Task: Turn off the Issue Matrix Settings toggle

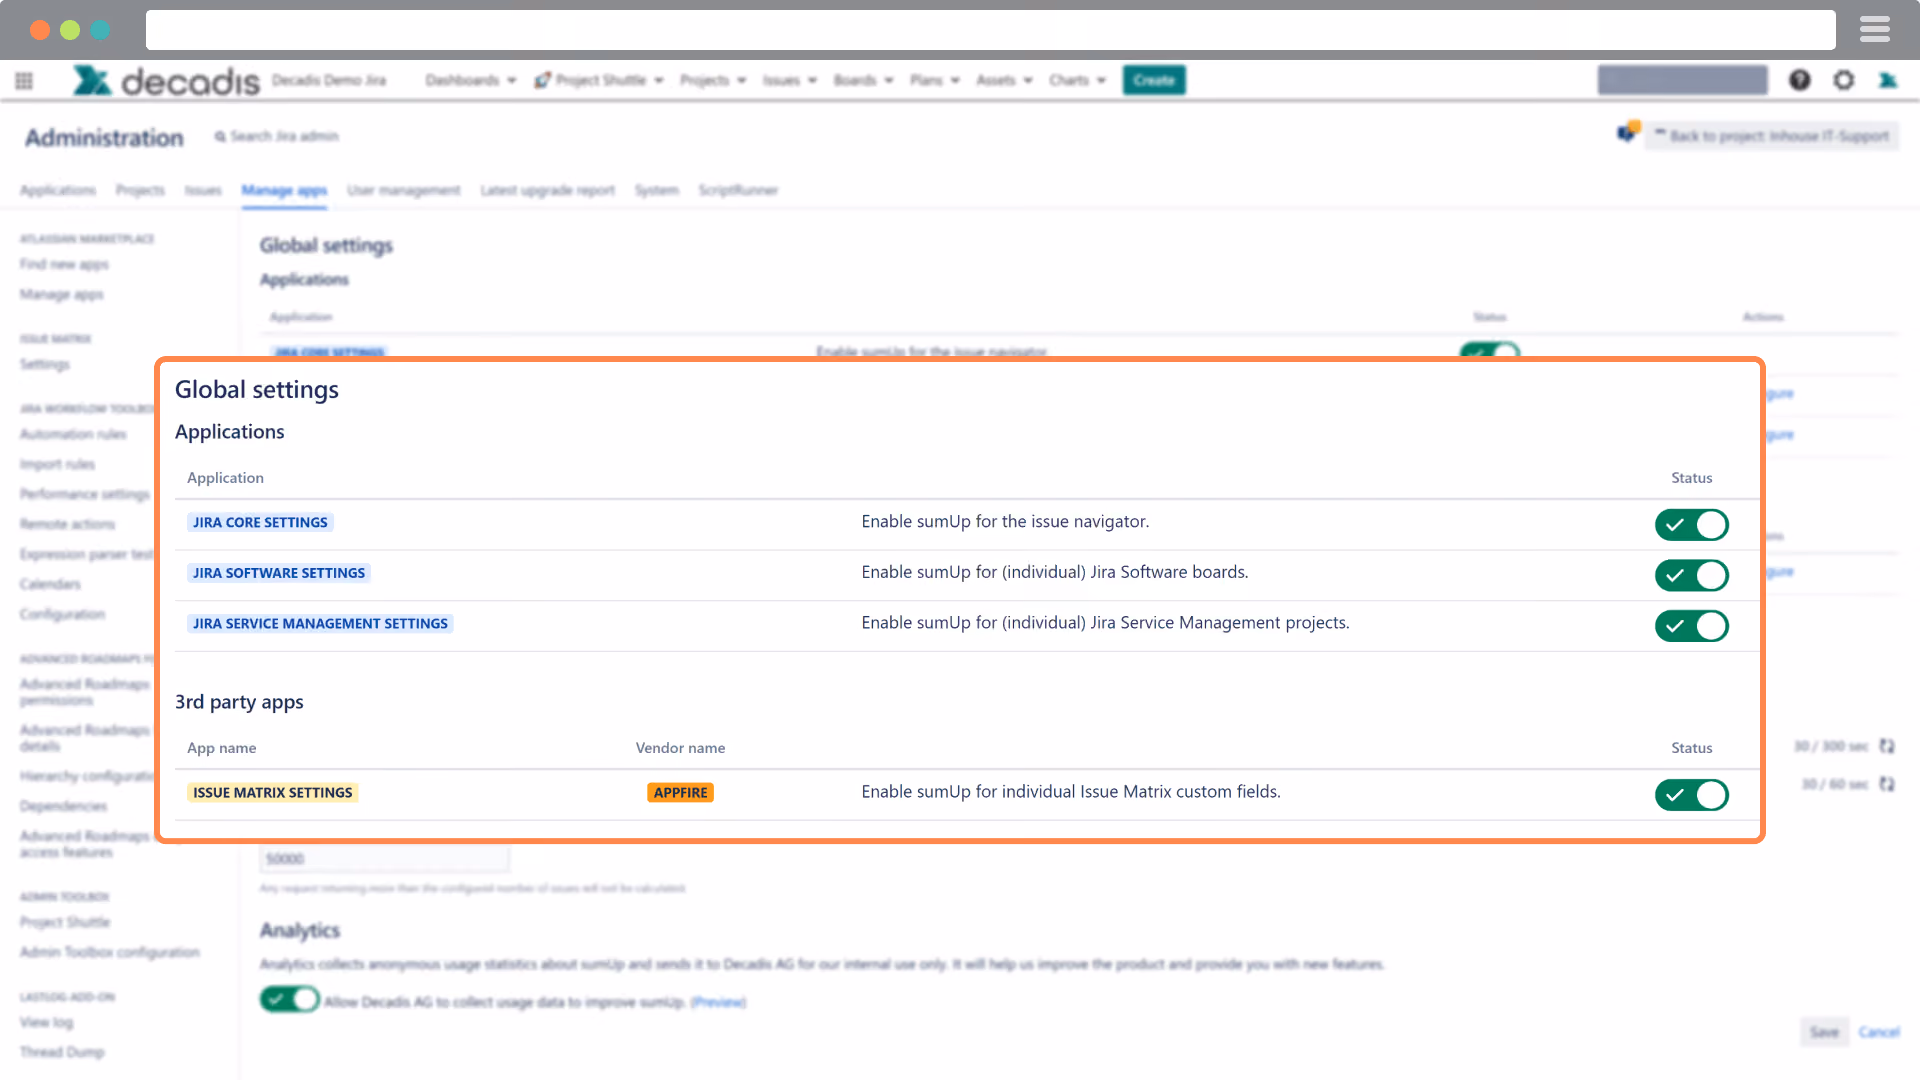Action: [x=1691, y=795]
